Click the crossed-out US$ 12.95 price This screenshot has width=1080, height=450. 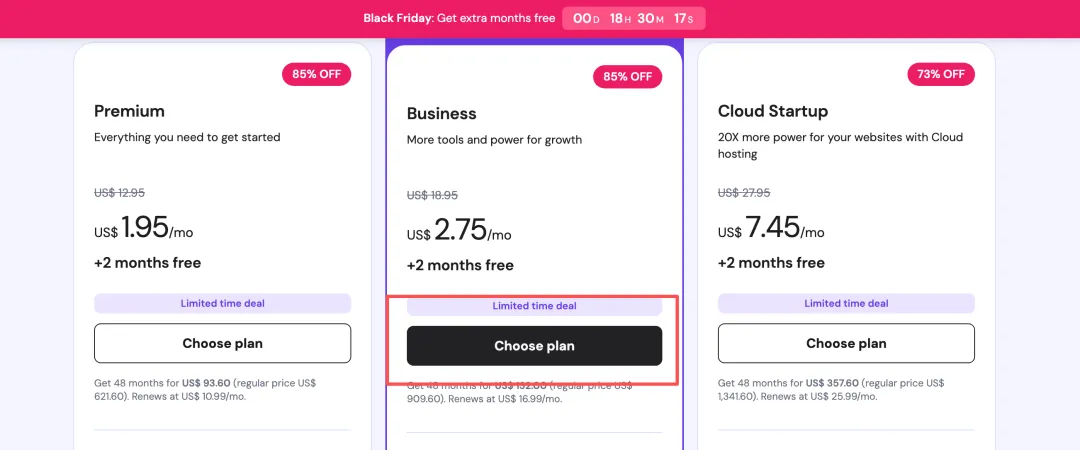tap(119, 193)
